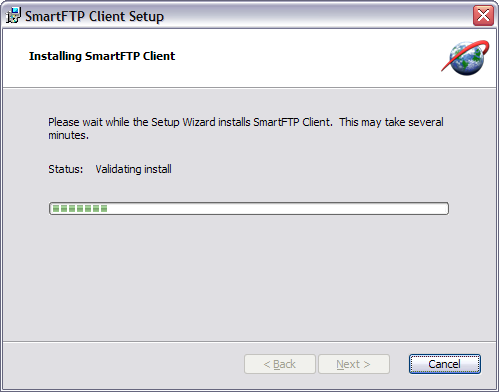Click the installer icon in the title bar
This screenshot has width=499, height=392.
pyautogui.click(x=13, y=15)
